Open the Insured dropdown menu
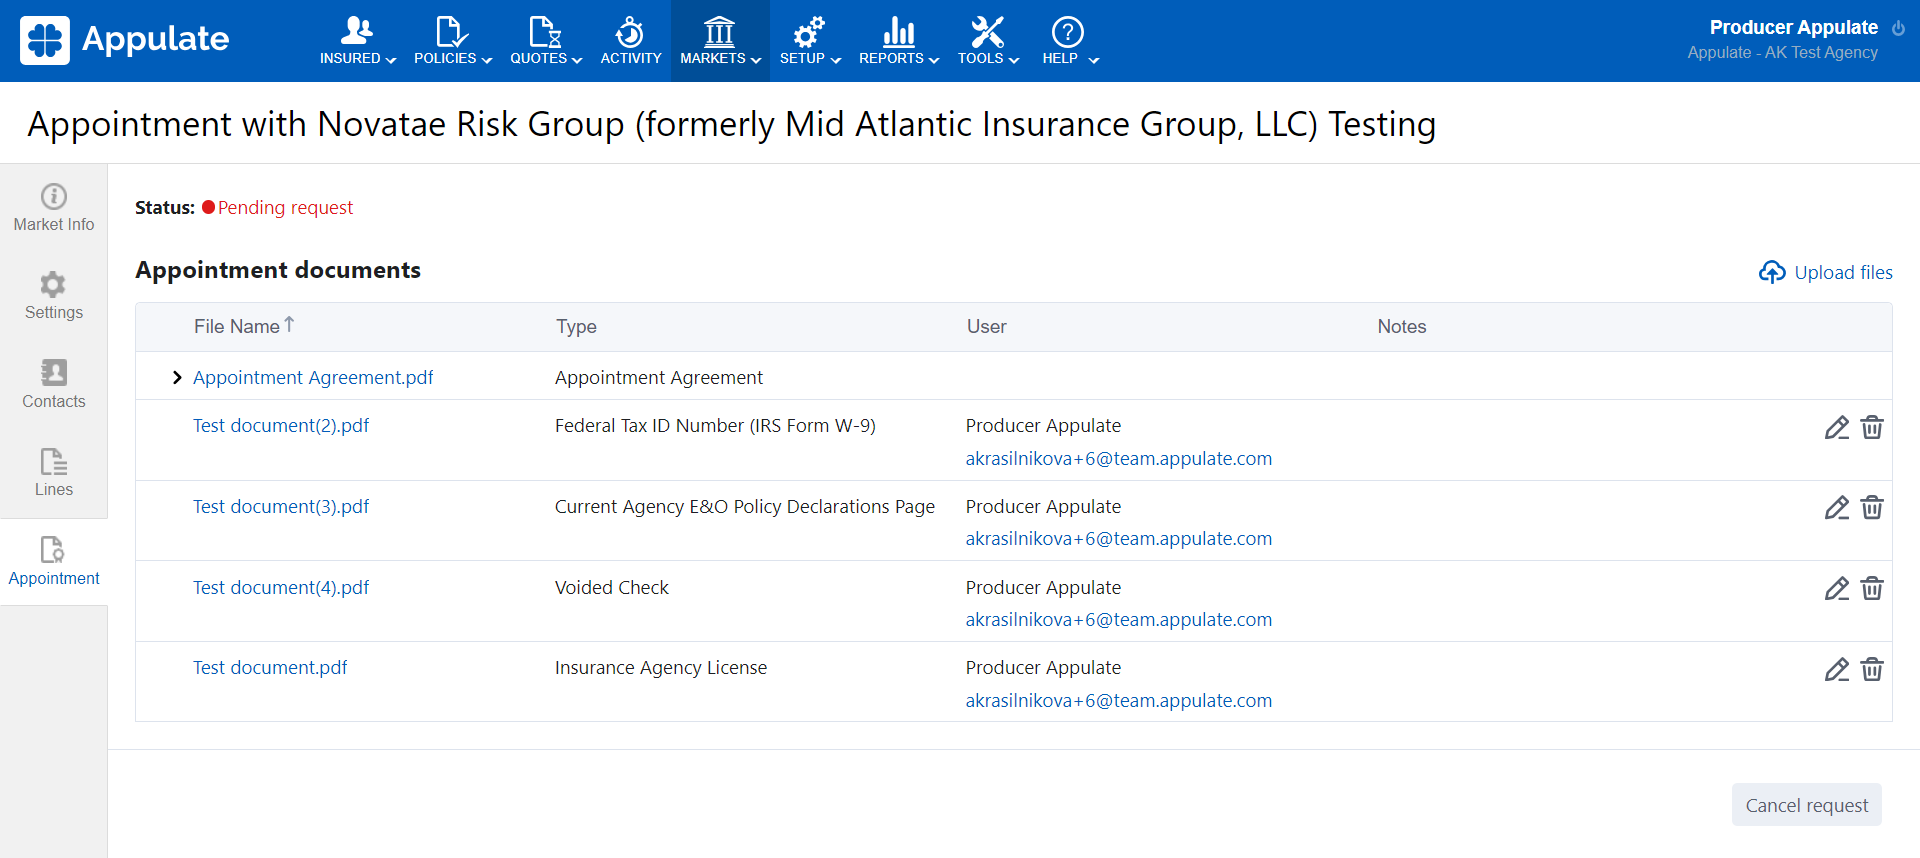The width and height of the screenshot is (1920, 858). 357,41
